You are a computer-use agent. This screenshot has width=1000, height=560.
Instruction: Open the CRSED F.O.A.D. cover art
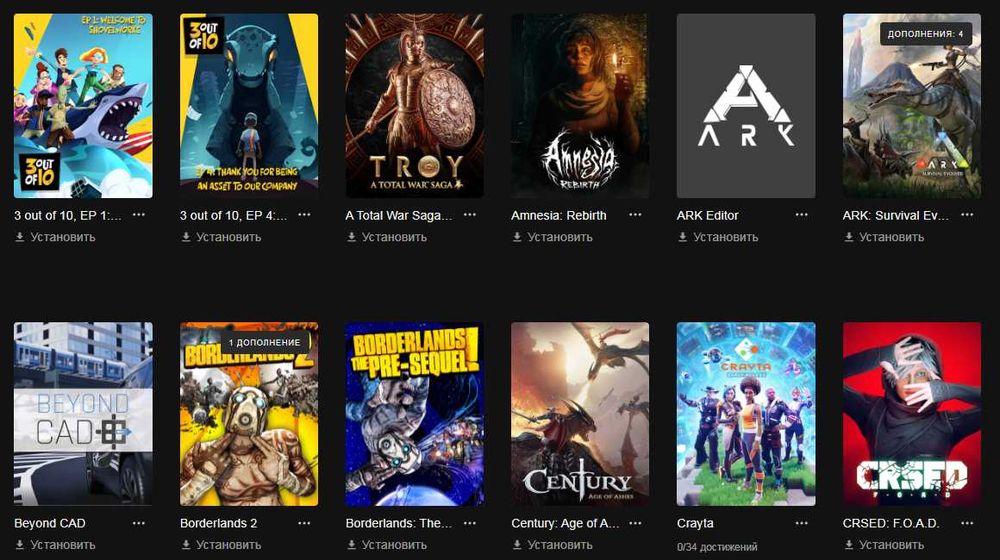coord(912,414)
